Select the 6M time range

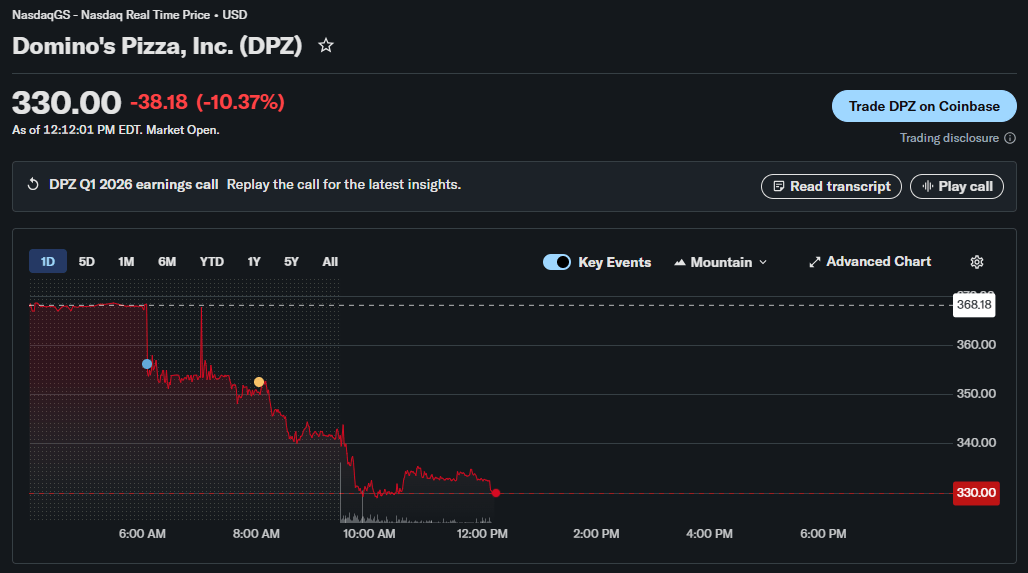click(167, 262)
